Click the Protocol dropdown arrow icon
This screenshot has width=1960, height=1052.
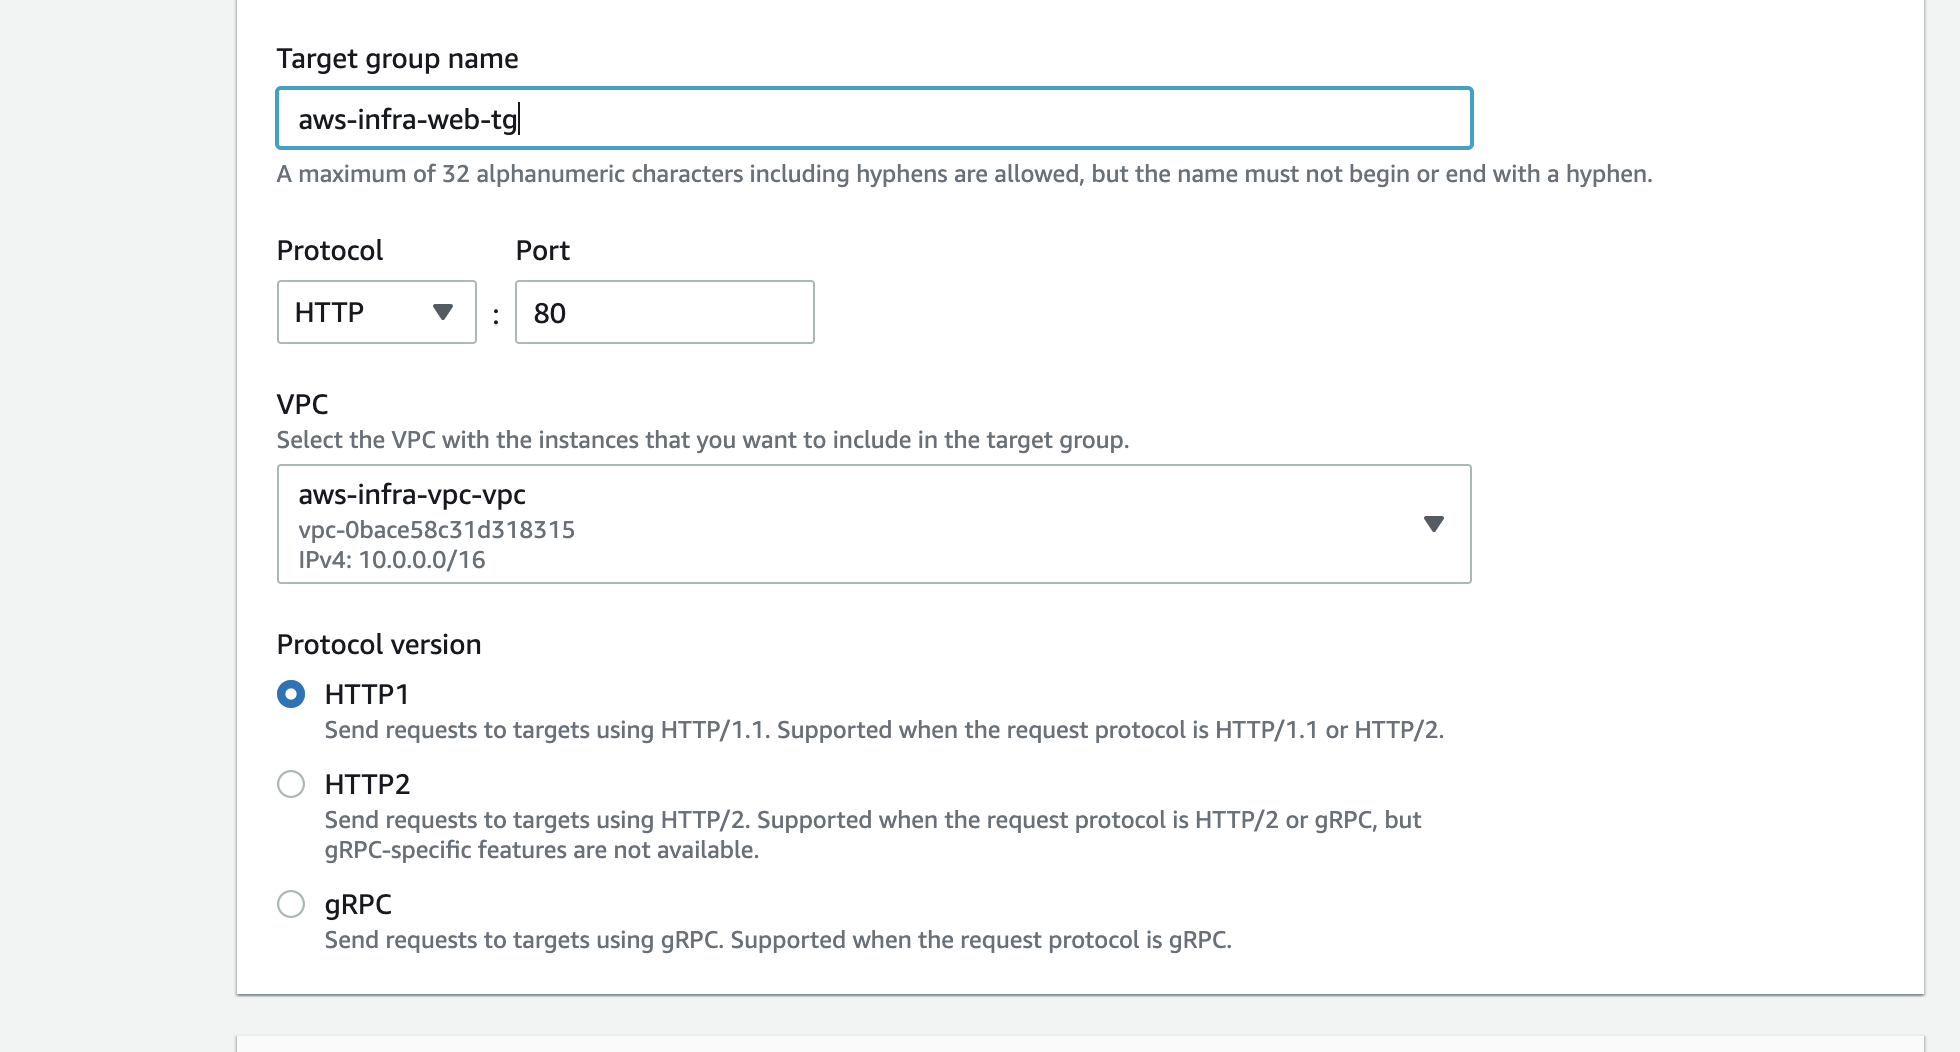[x=443, y=313]
